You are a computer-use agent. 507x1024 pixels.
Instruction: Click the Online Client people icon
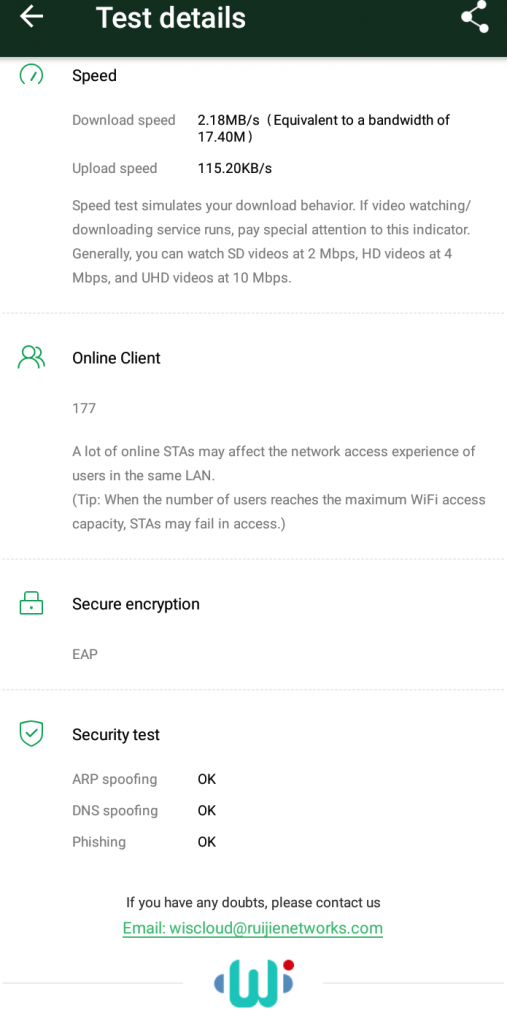click(x=31, y=357)
